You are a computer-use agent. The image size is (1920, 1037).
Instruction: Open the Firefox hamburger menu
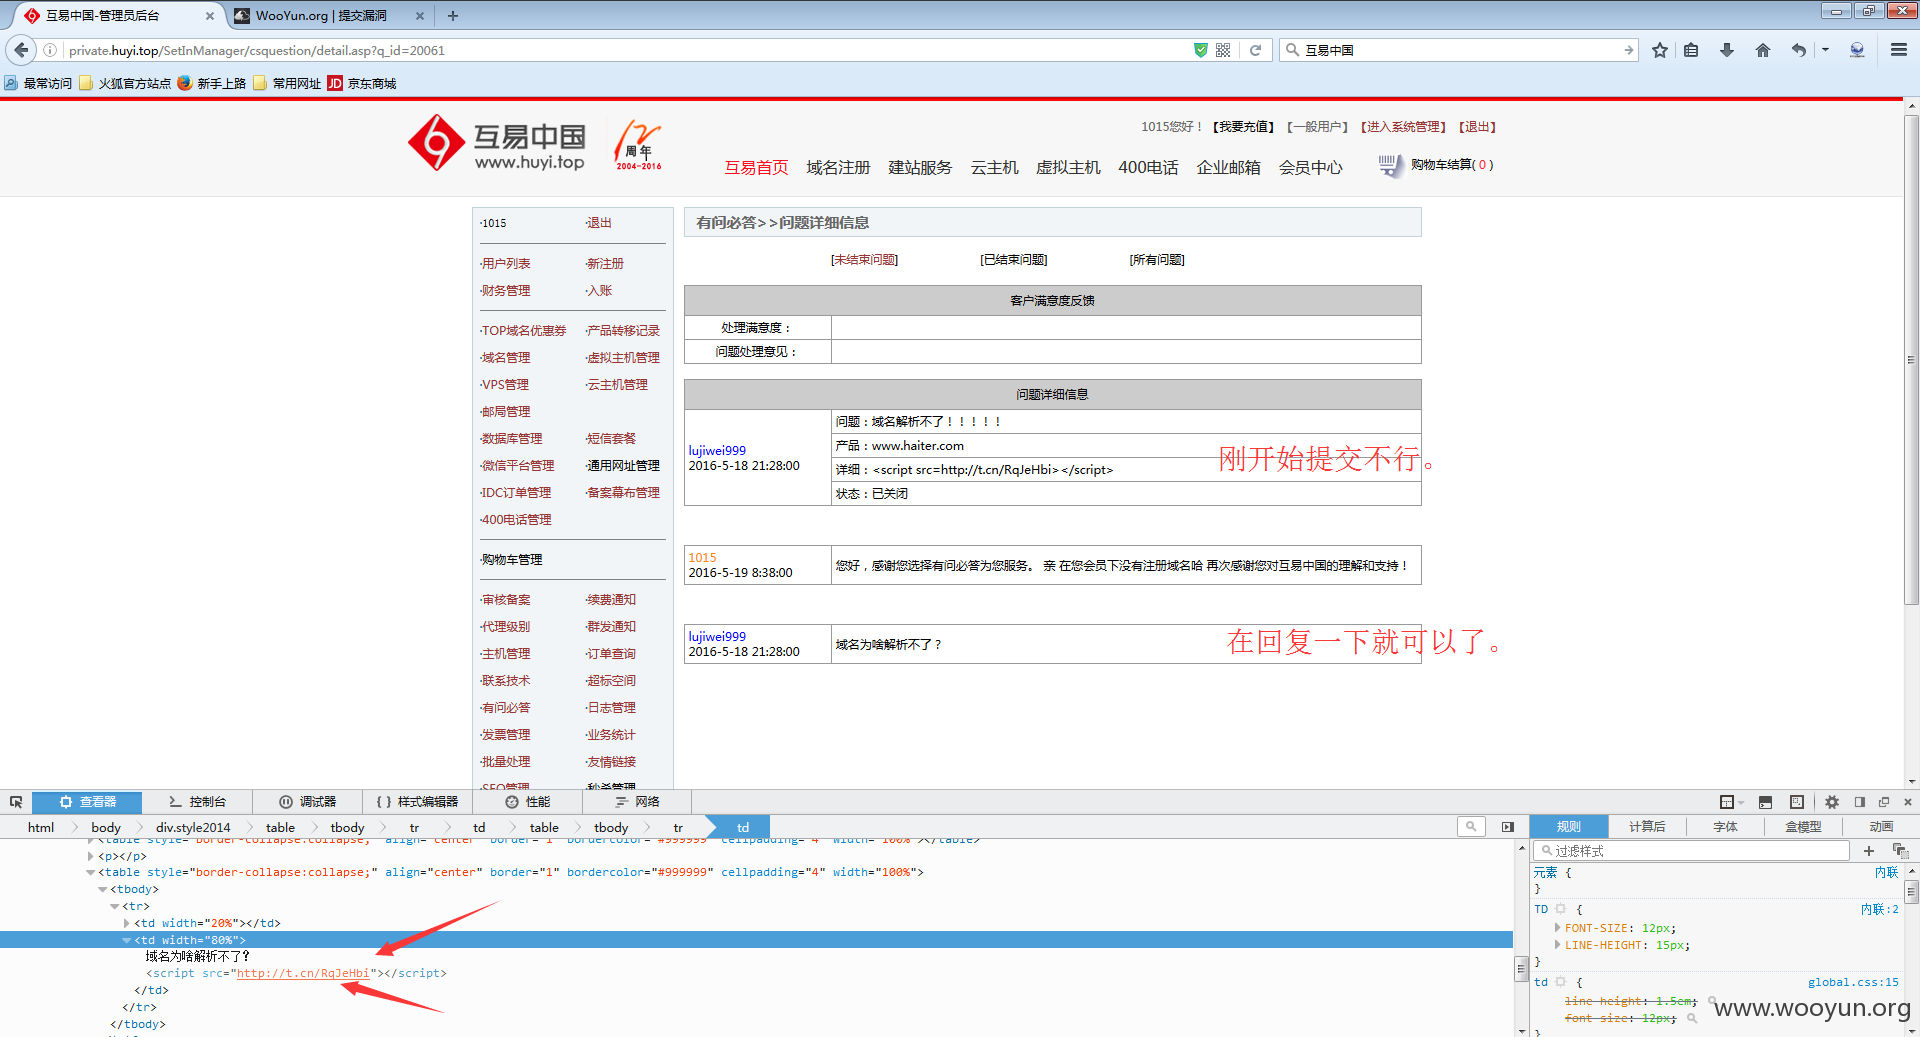pyautogui.click(x=1898, y=50)
